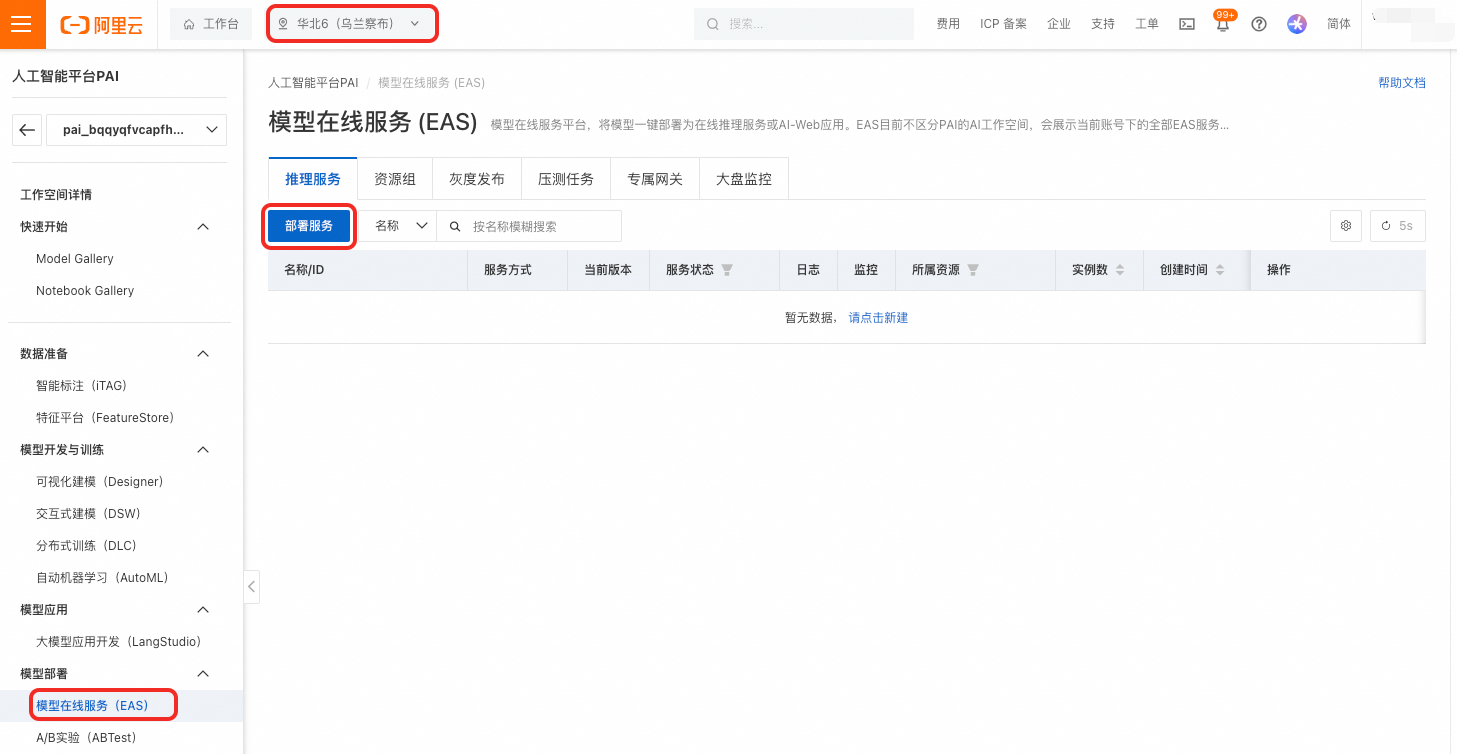The height and width of the screenshot is (754, 1457).
Task: Open workspace details in sidebar
Action: [56, 195]
